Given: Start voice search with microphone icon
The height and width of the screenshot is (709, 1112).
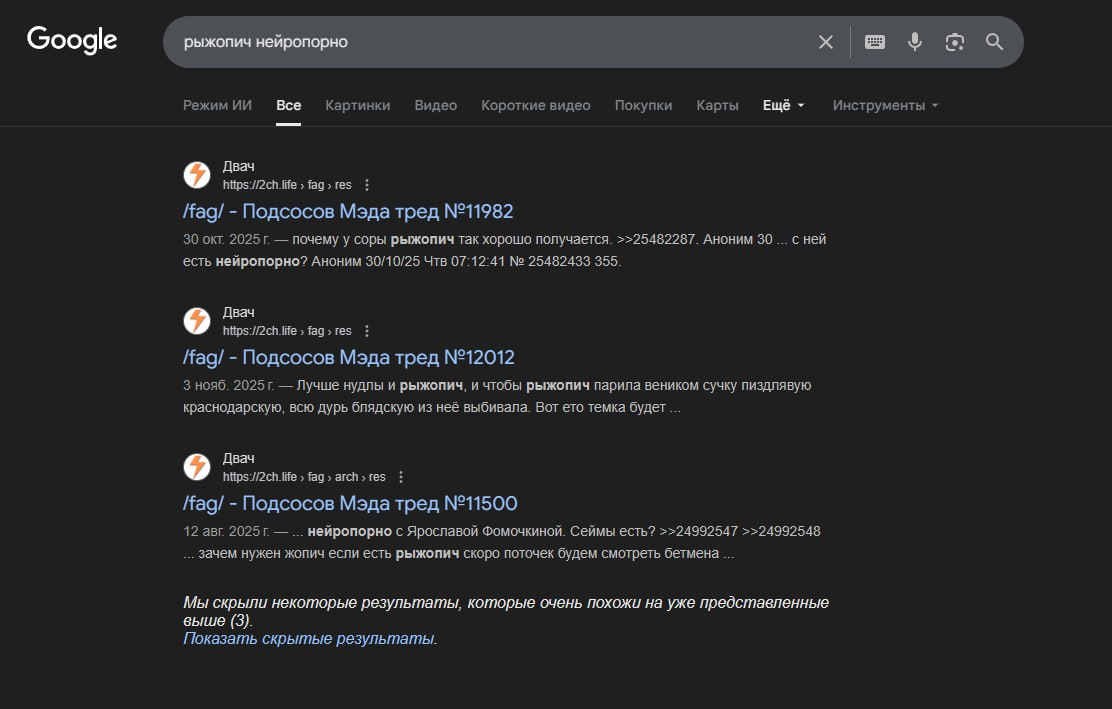Looking at the screenshot, I should [x=915, y=42].
